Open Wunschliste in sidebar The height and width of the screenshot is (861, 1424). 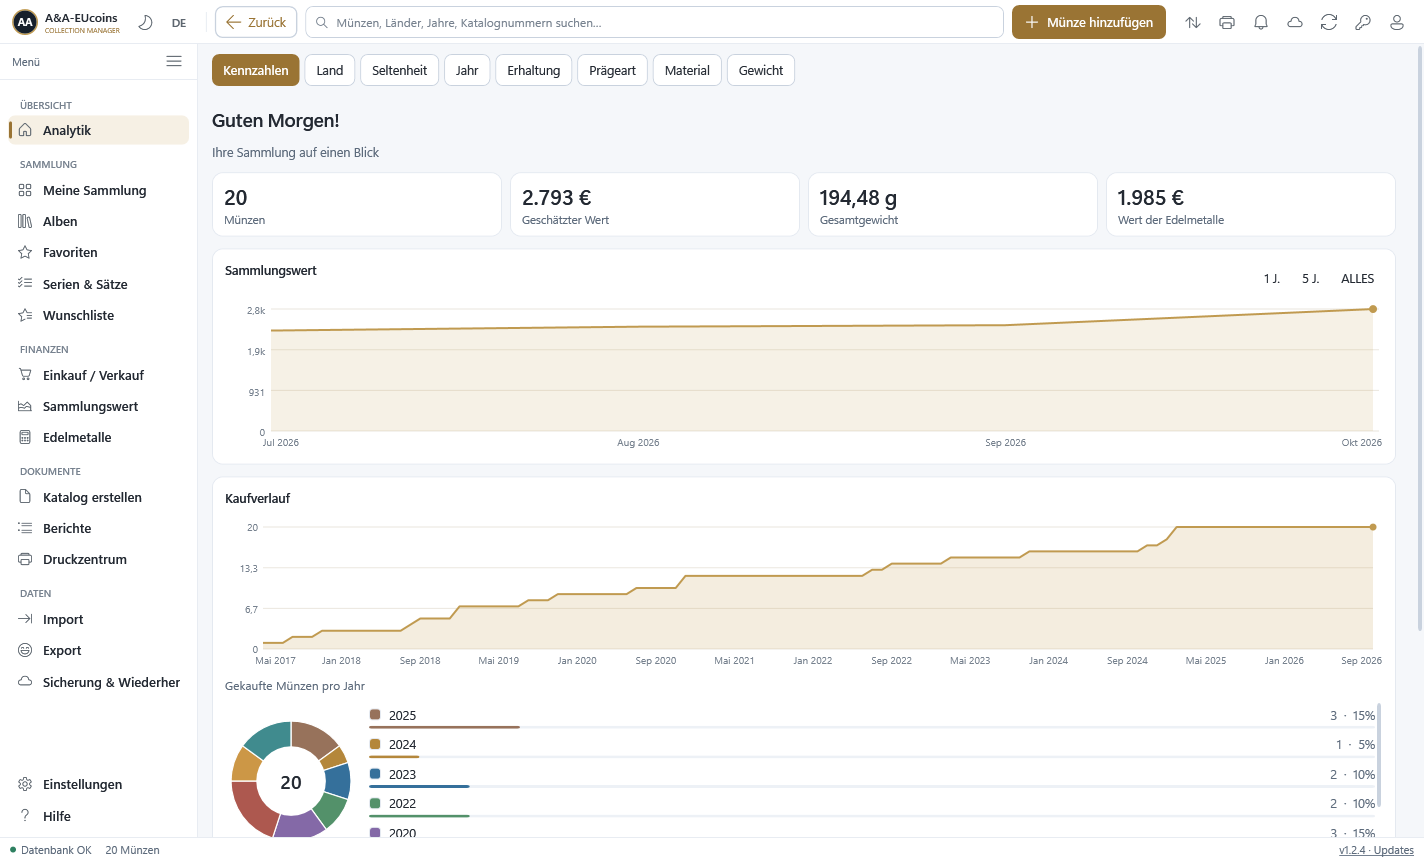click(x=99, y=315)
